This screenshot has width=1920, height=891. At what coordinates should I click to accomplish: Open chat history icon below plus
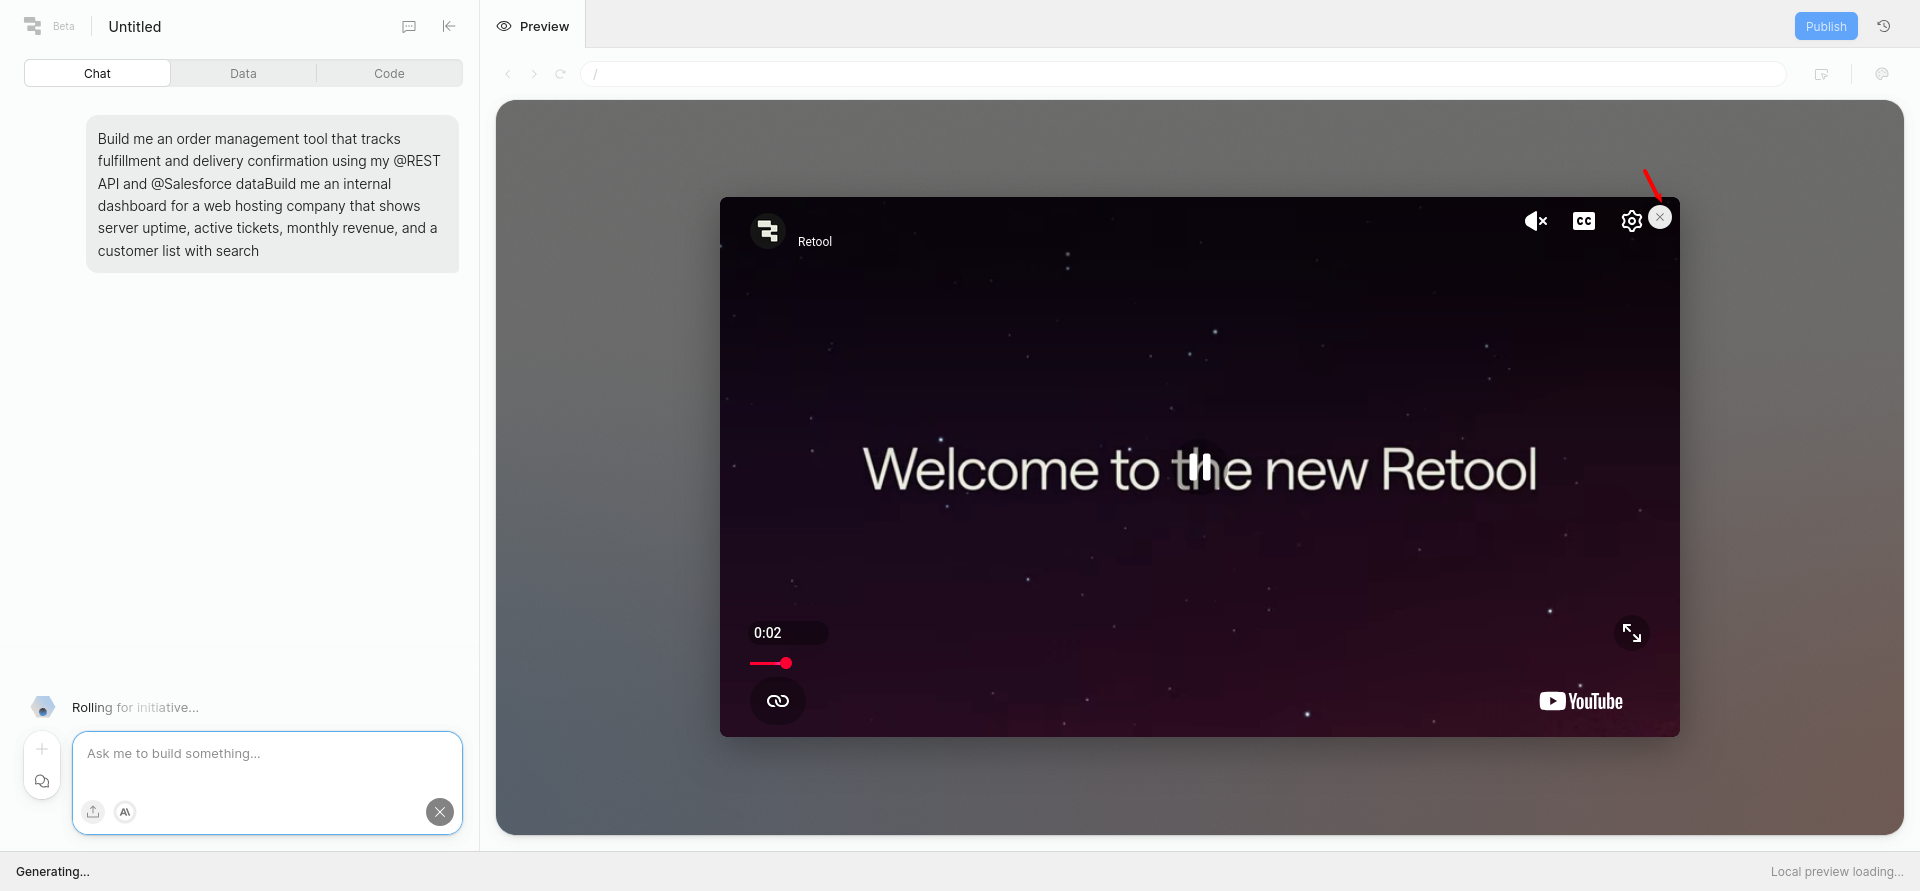(x=42, y=781)
